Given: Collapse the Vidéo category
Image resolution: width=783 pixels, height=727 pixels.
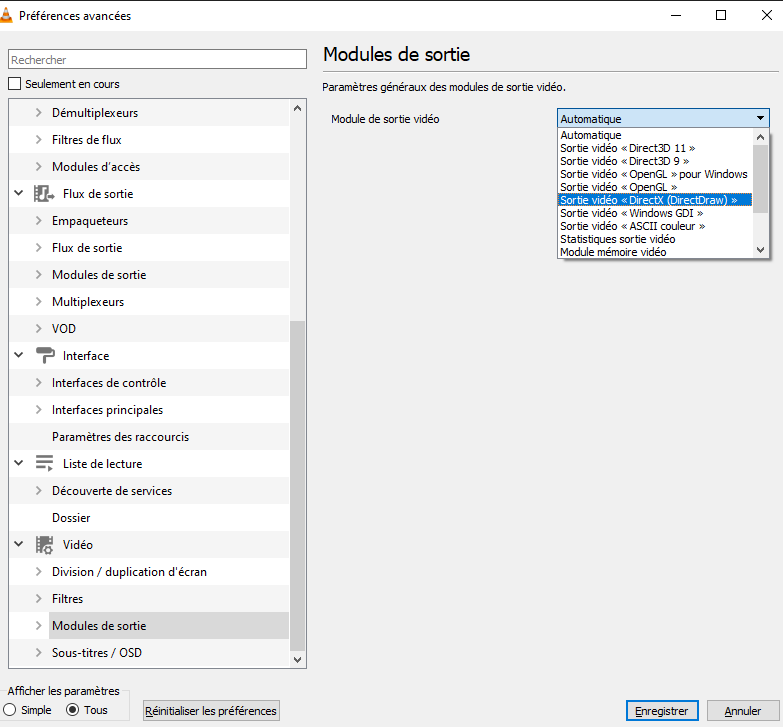Looking at the screenshot, I should coord(18,544).
